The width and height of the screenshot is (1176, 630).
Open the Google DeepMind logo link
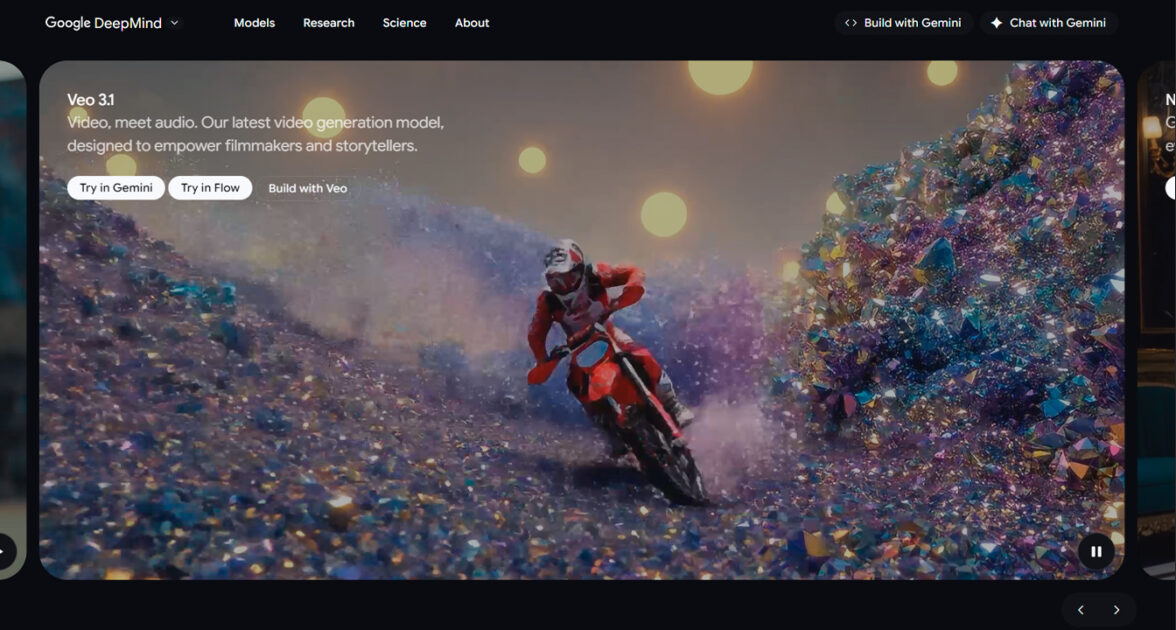pos(103,22)
